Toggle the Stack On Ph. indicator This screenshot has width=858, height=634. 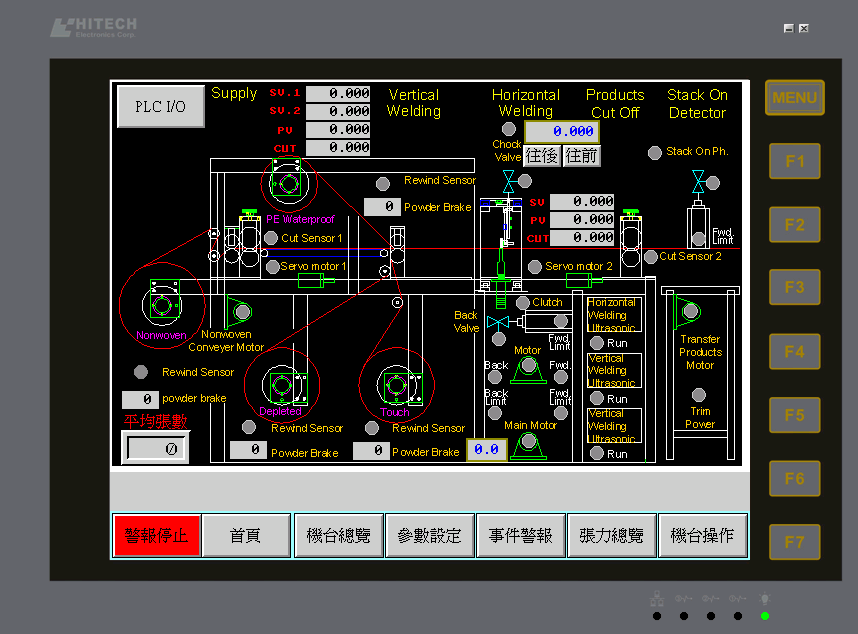655,152
